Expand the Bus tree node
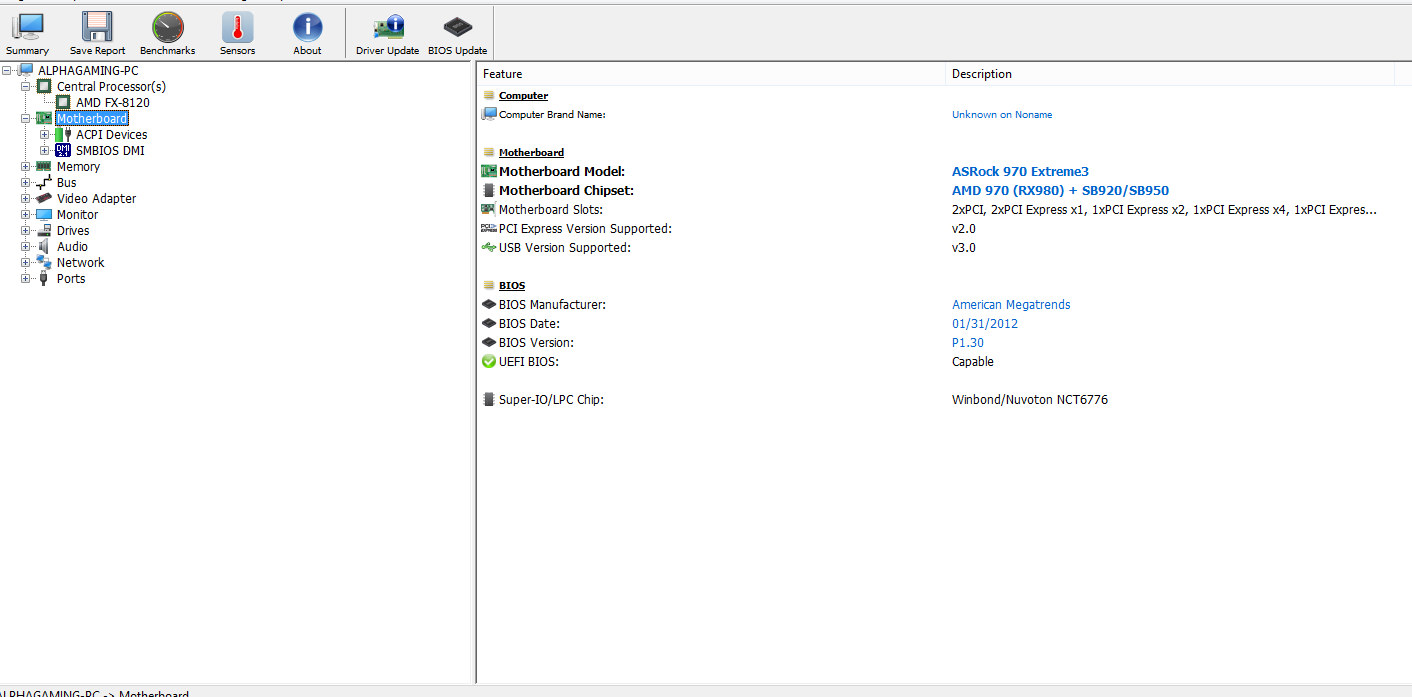 (x=26, y=182)
